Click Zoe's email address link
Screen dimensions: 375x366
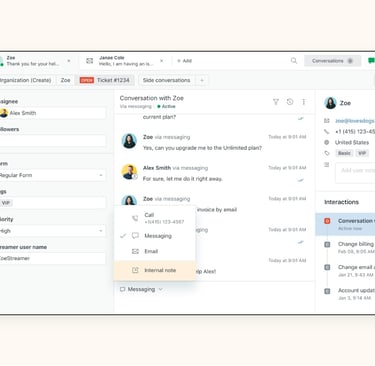(x=355, y=121)
